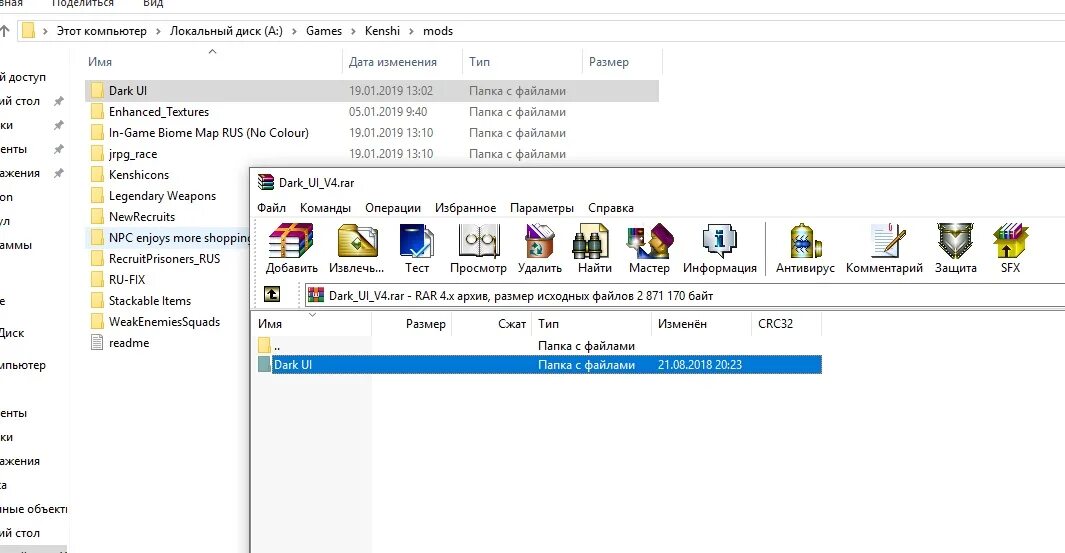Navigate to Этот компьютер in breadcrumb

101,31
